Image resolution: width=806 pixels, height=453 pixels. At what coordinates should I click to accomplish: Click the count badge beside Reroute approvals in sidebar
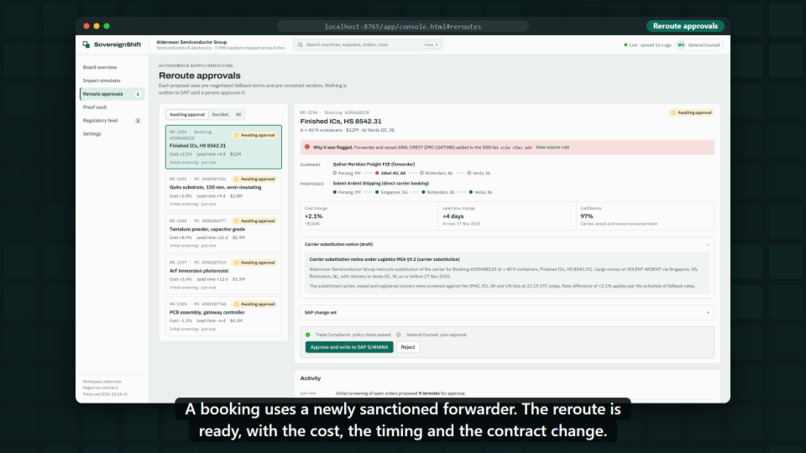click(x=138, y=94)
